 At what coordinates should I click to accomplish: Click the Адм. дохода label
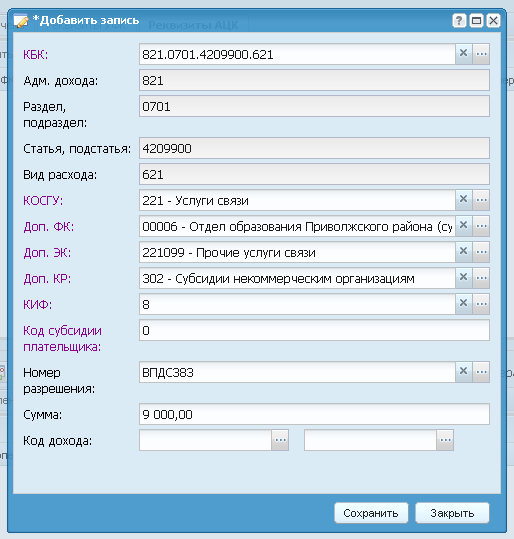pos(61,81)
